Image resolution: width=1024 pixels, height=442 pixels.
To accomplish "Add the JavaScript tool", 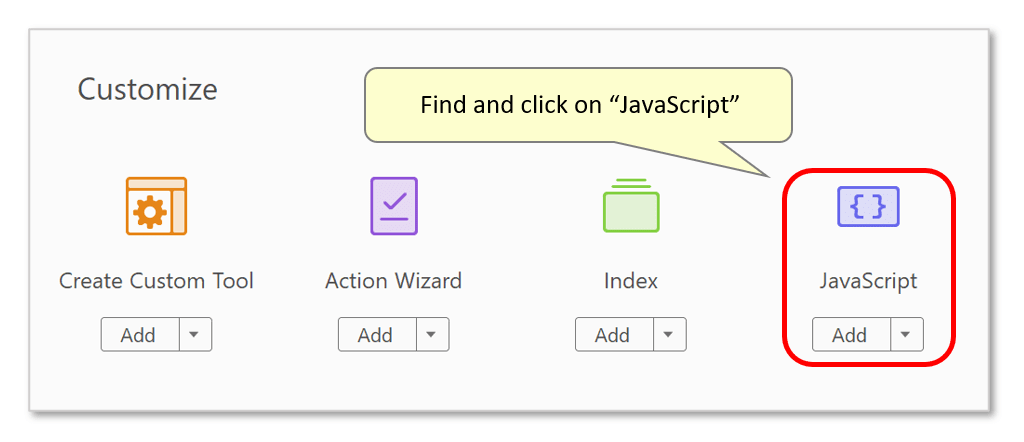I will pyautogui.click(x=850, y=335).
